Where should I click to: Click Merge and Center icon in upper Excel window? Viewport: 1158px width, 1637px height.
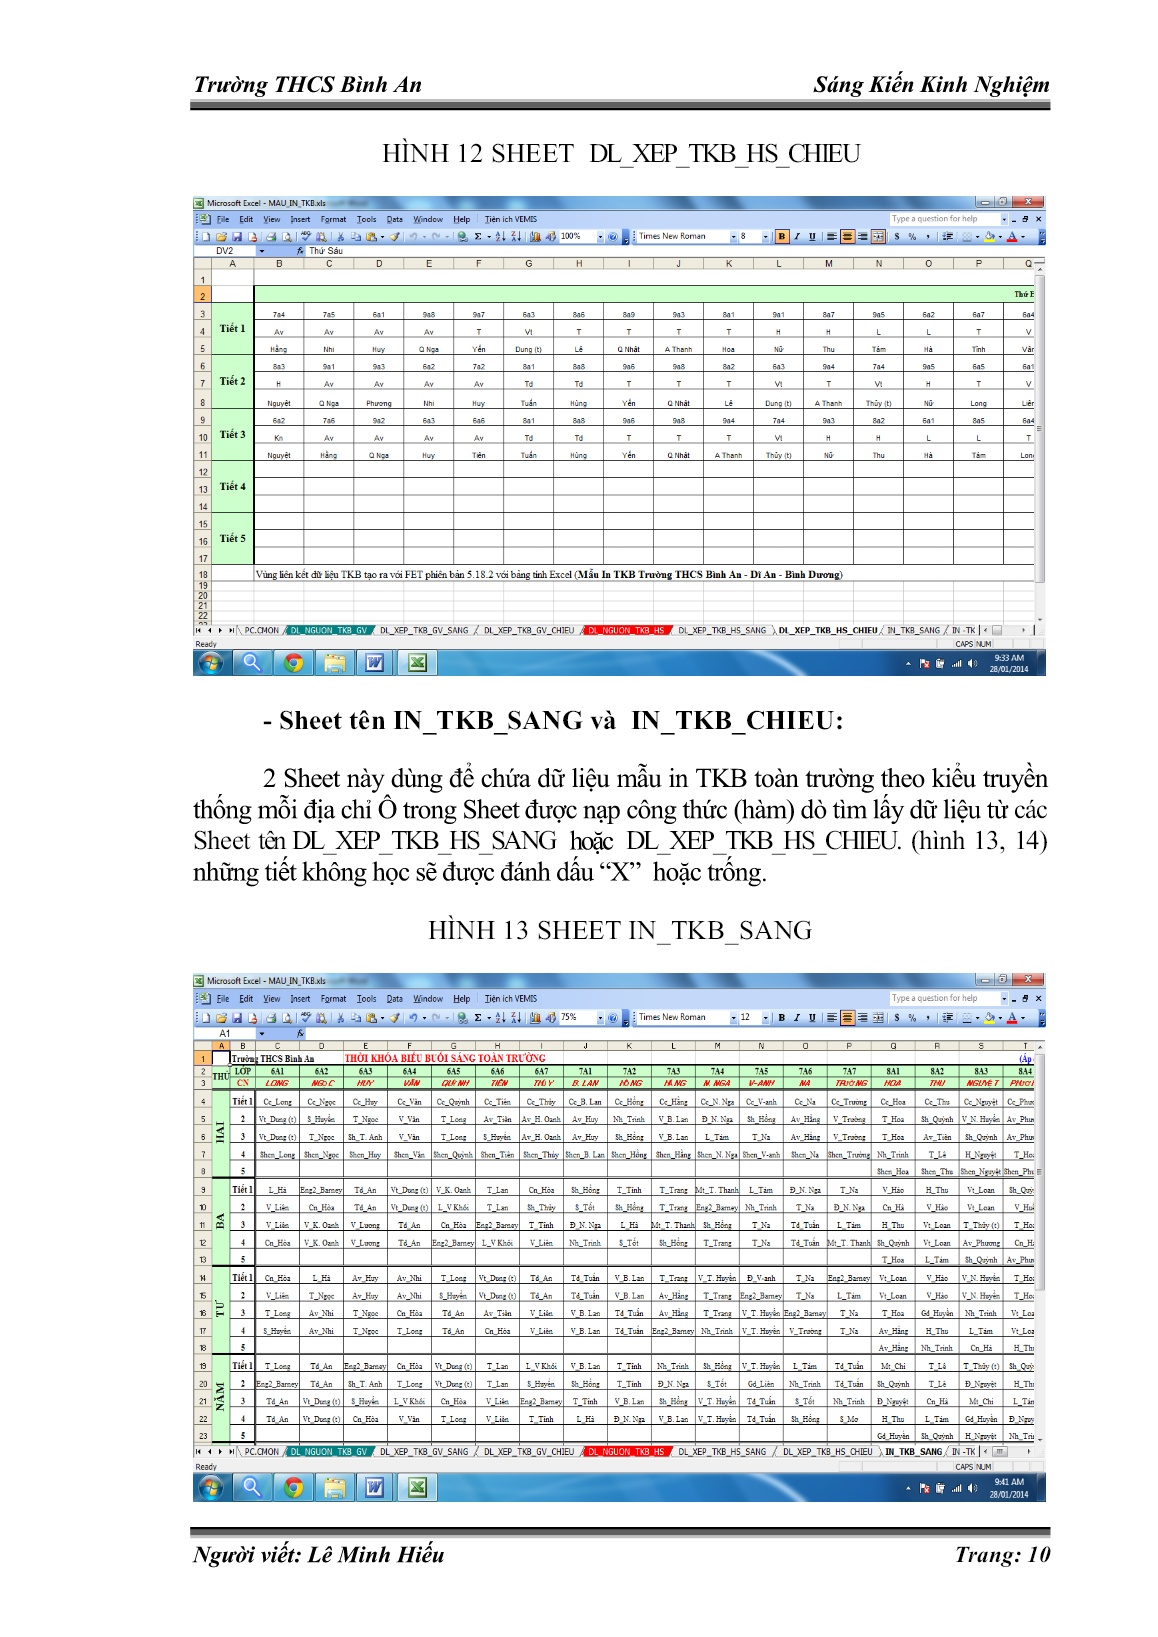pyautogui.click(x=878, y=237)
